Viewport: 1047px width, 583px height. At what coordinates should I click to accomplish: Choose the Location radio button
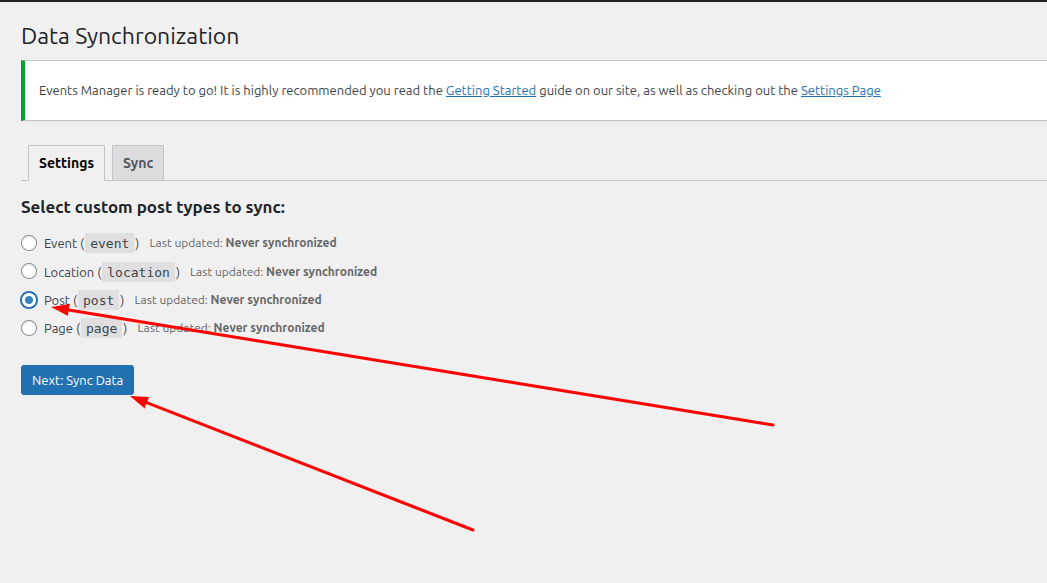pos(29,272)
